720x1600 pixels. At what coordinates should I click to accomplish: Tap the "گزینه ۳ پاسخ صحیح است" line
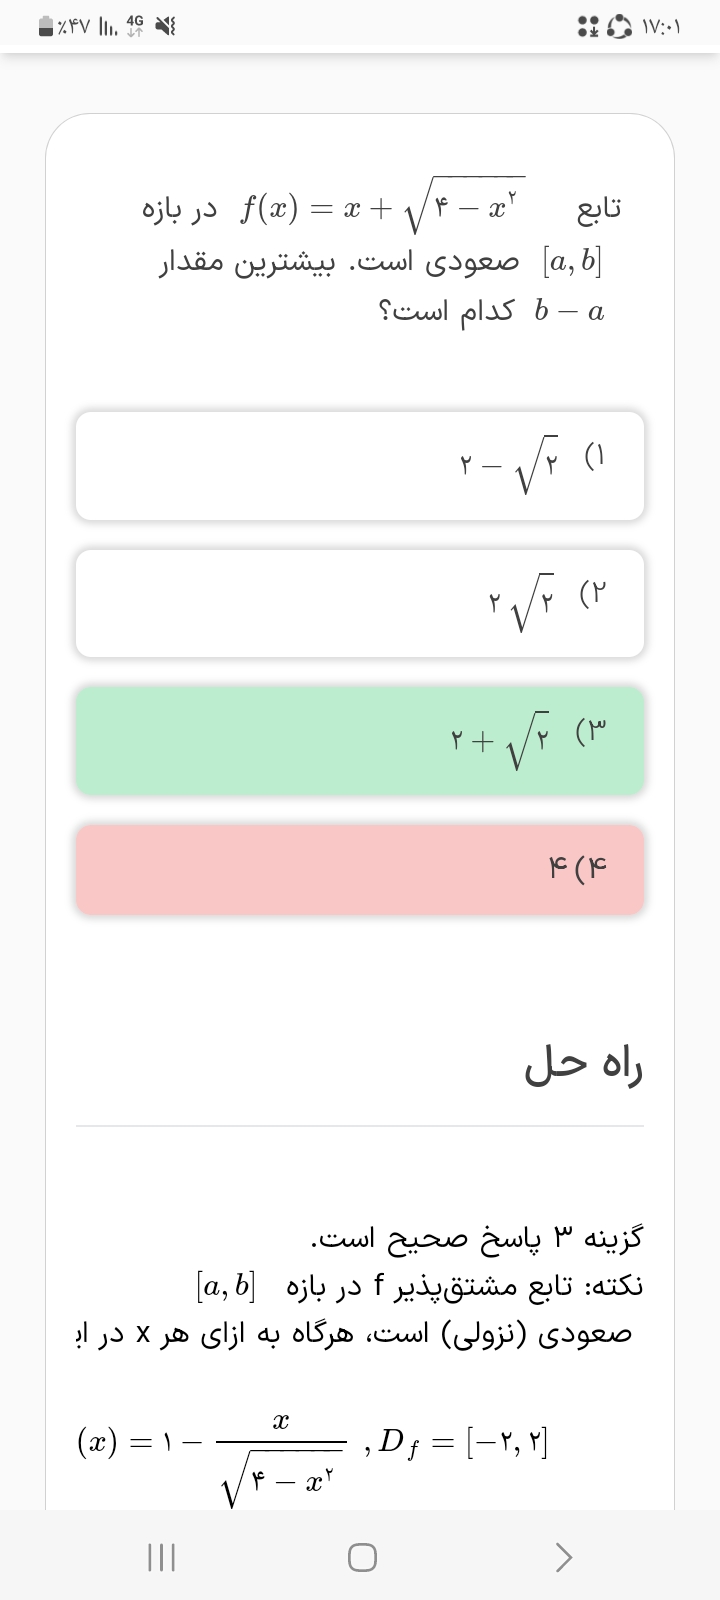(x=477, y=1238)
